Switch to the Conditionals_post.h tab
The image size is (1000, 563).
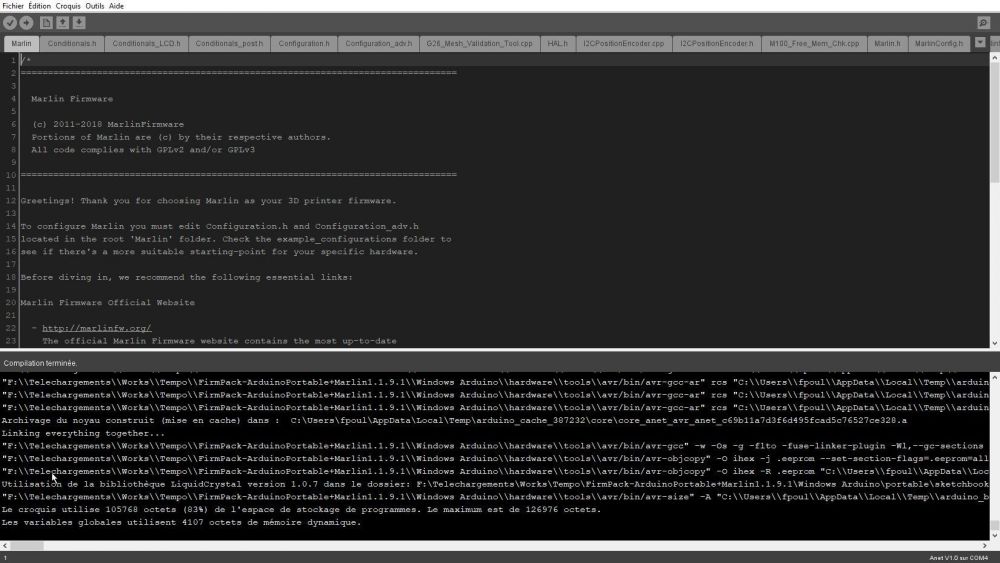click(x=229, y=43)
